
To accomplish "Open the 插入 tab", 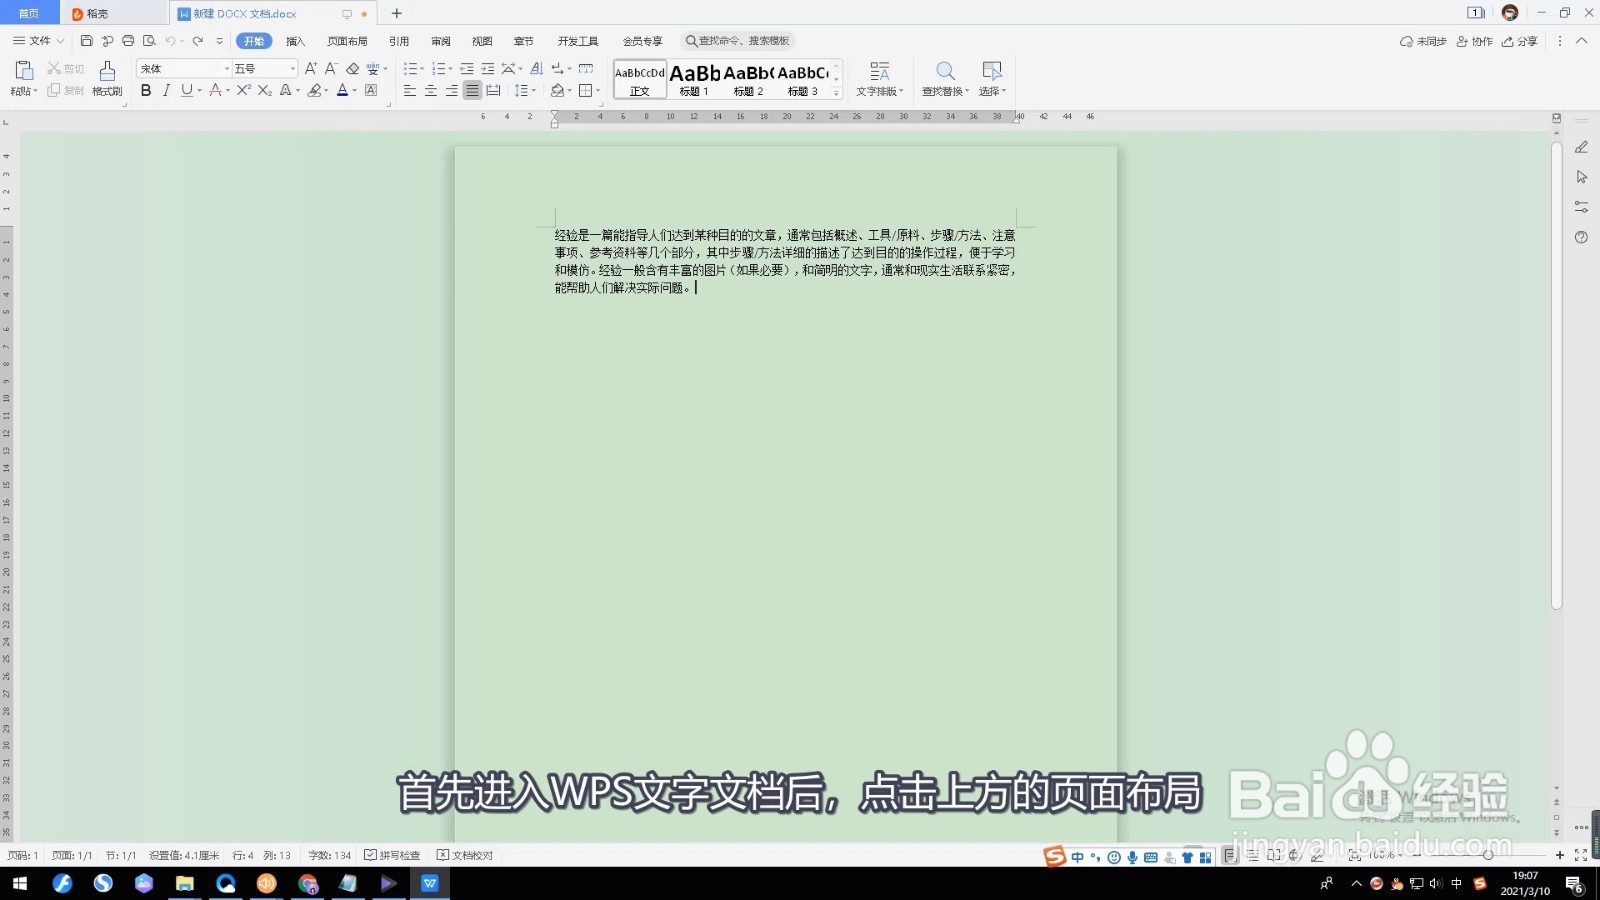I will pos(295,41).
